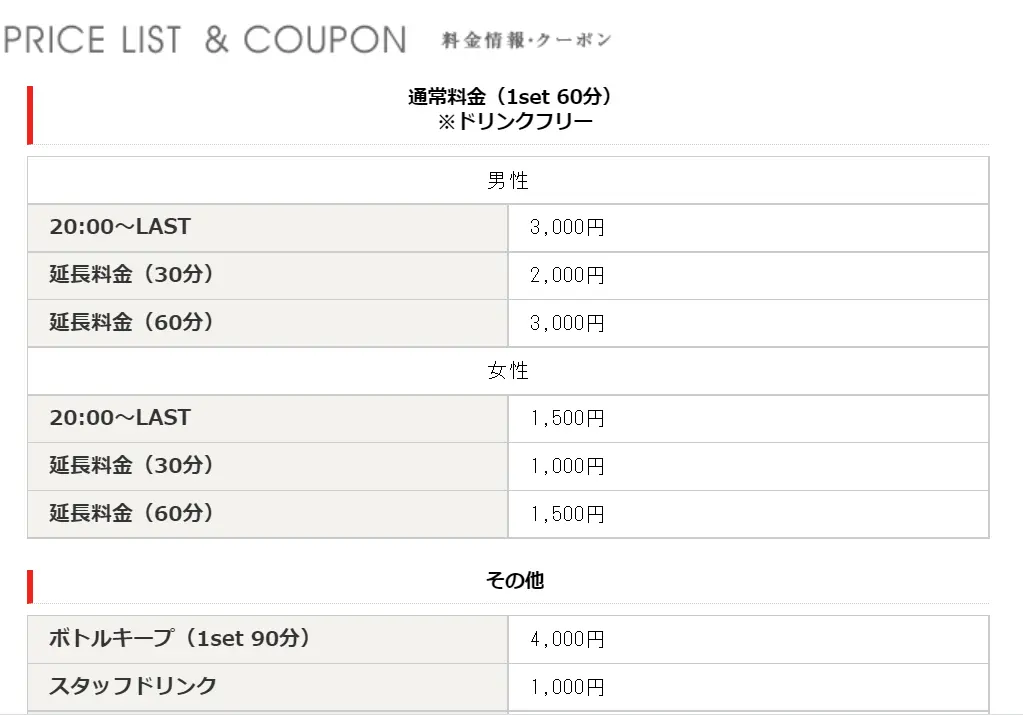Screen dimensions: 1023x715
Task: Click the men's 2,000円 extension price
Action: [567, 275]
